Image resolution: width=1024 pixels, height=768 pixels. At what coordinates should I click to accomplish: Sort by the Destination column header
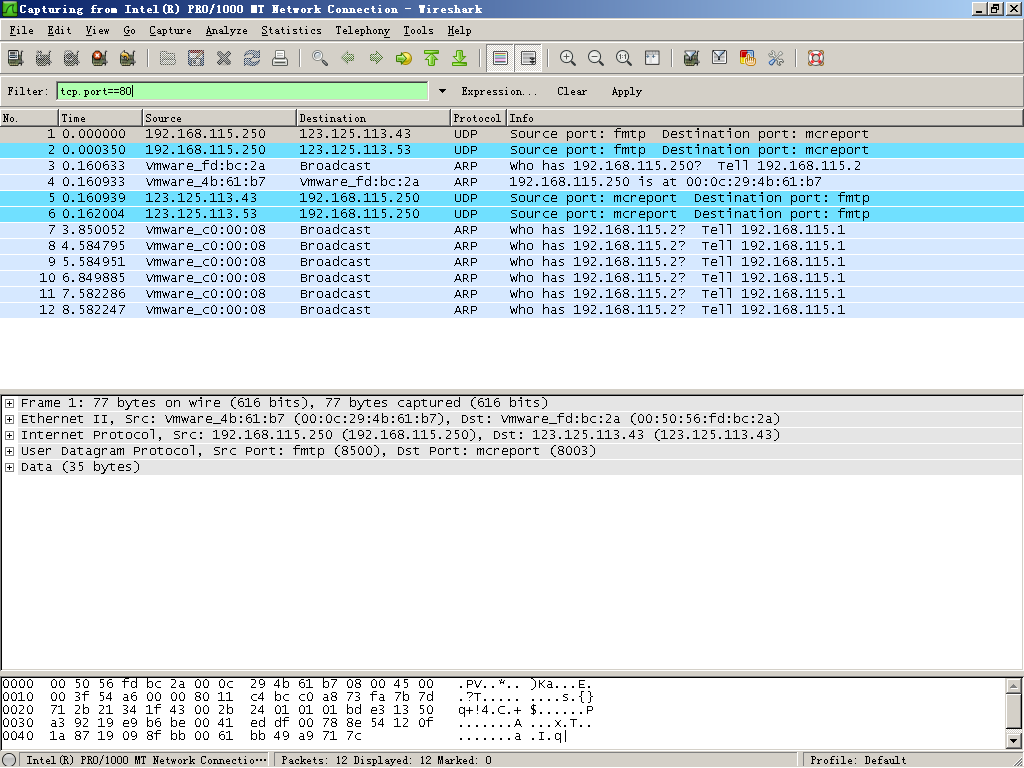(374, 118)
